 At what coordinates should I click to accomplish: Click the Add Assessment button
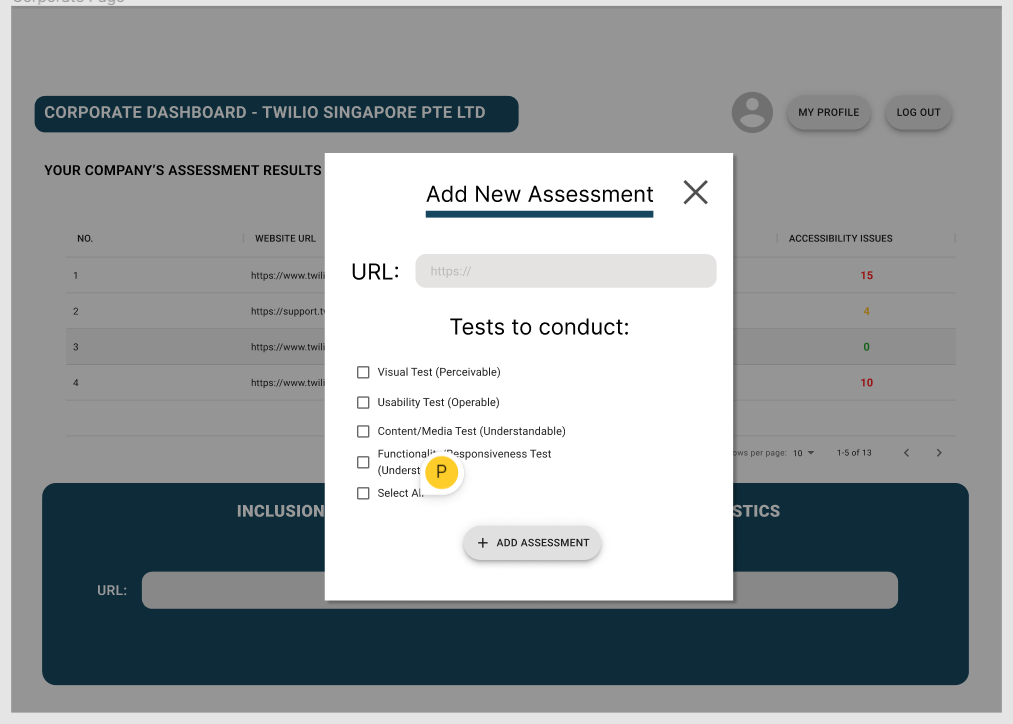[x=532, y=543]
